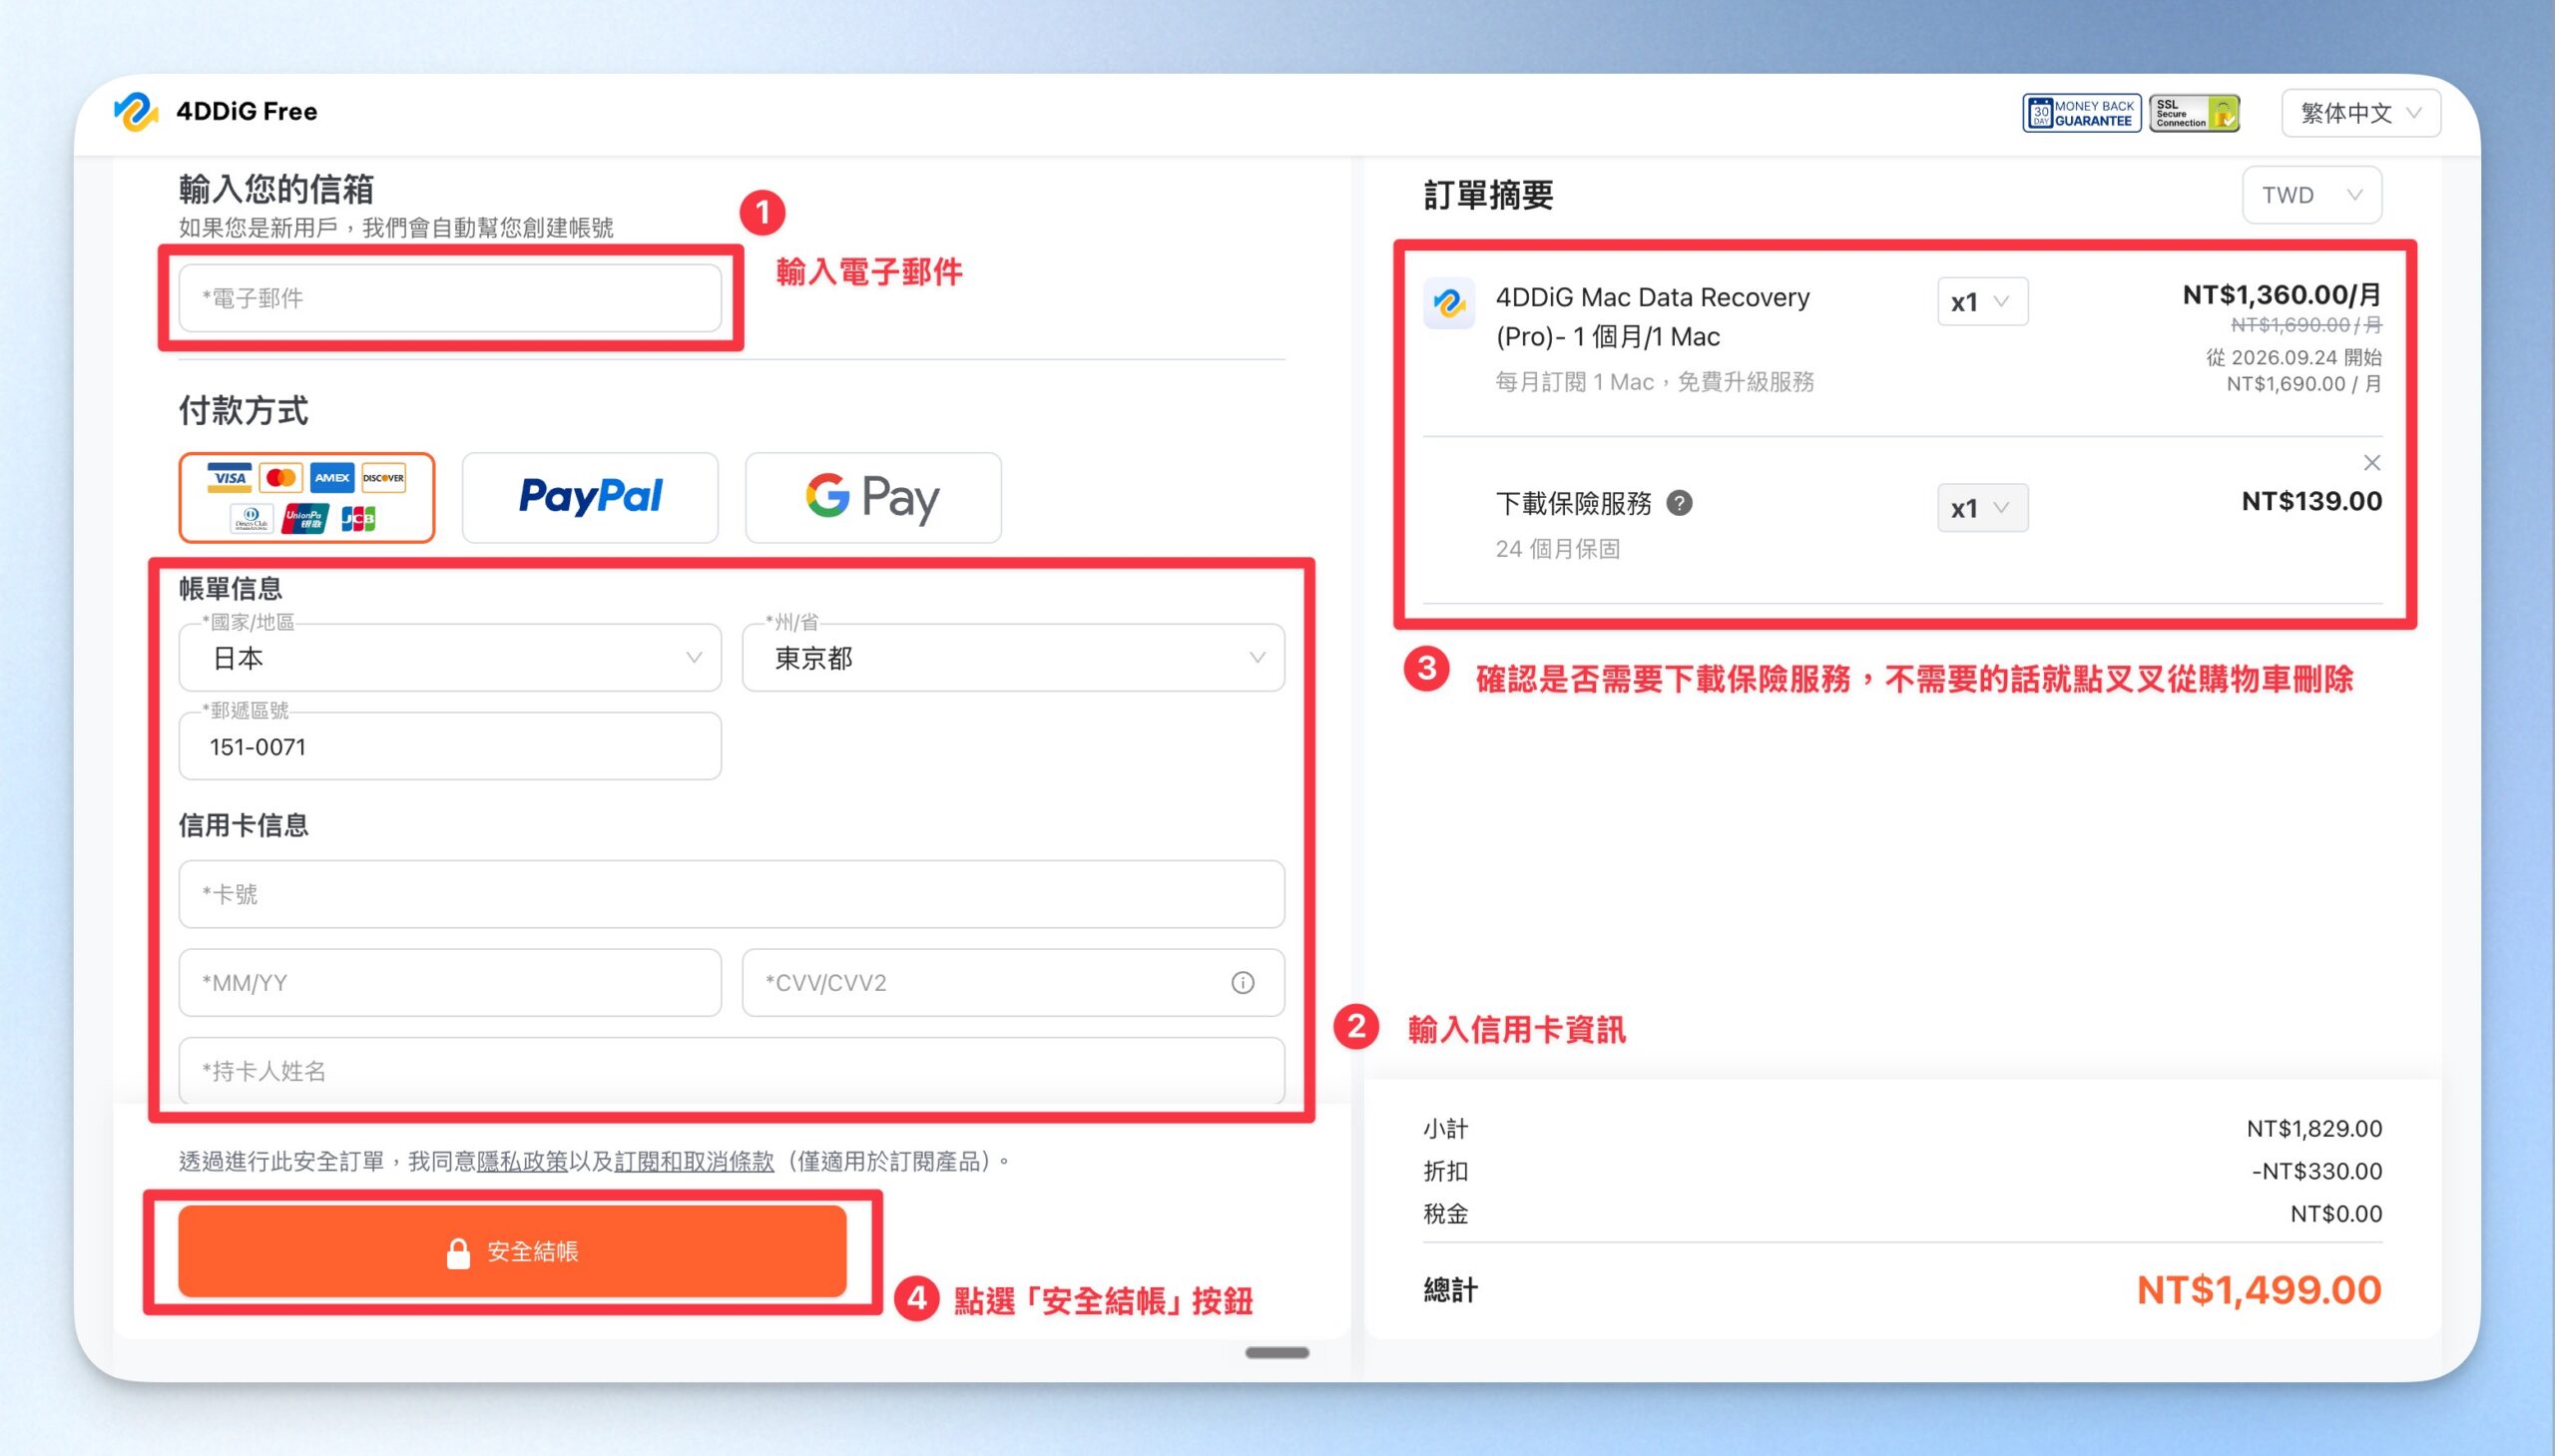Expand the 州/省 dropdown showing 東京都

pyautogui.click(x=1013, y=658)
